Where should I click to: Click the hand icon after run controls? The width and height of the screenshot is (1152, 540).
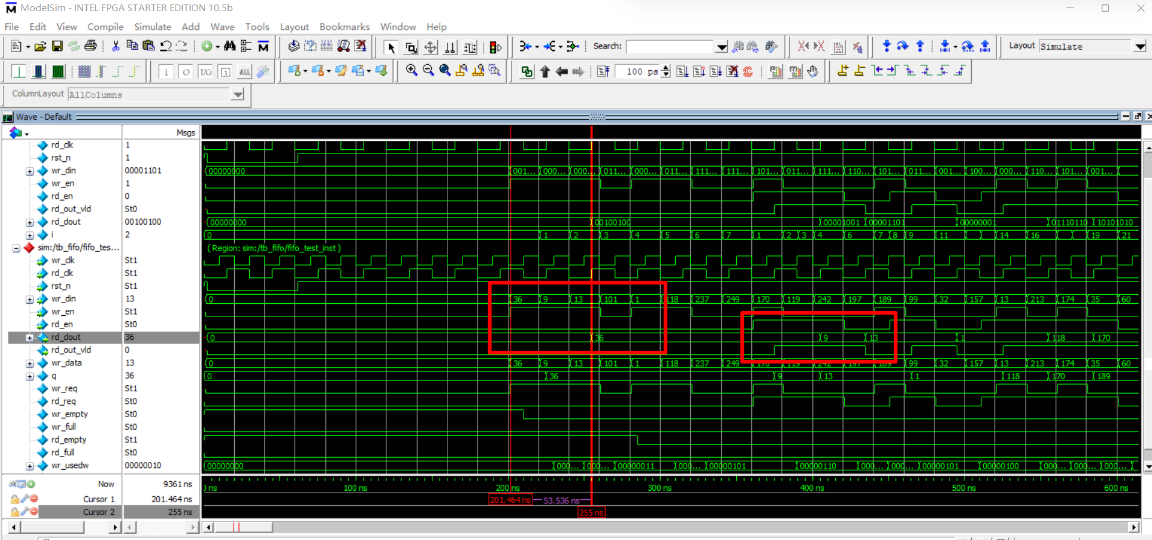813,71
